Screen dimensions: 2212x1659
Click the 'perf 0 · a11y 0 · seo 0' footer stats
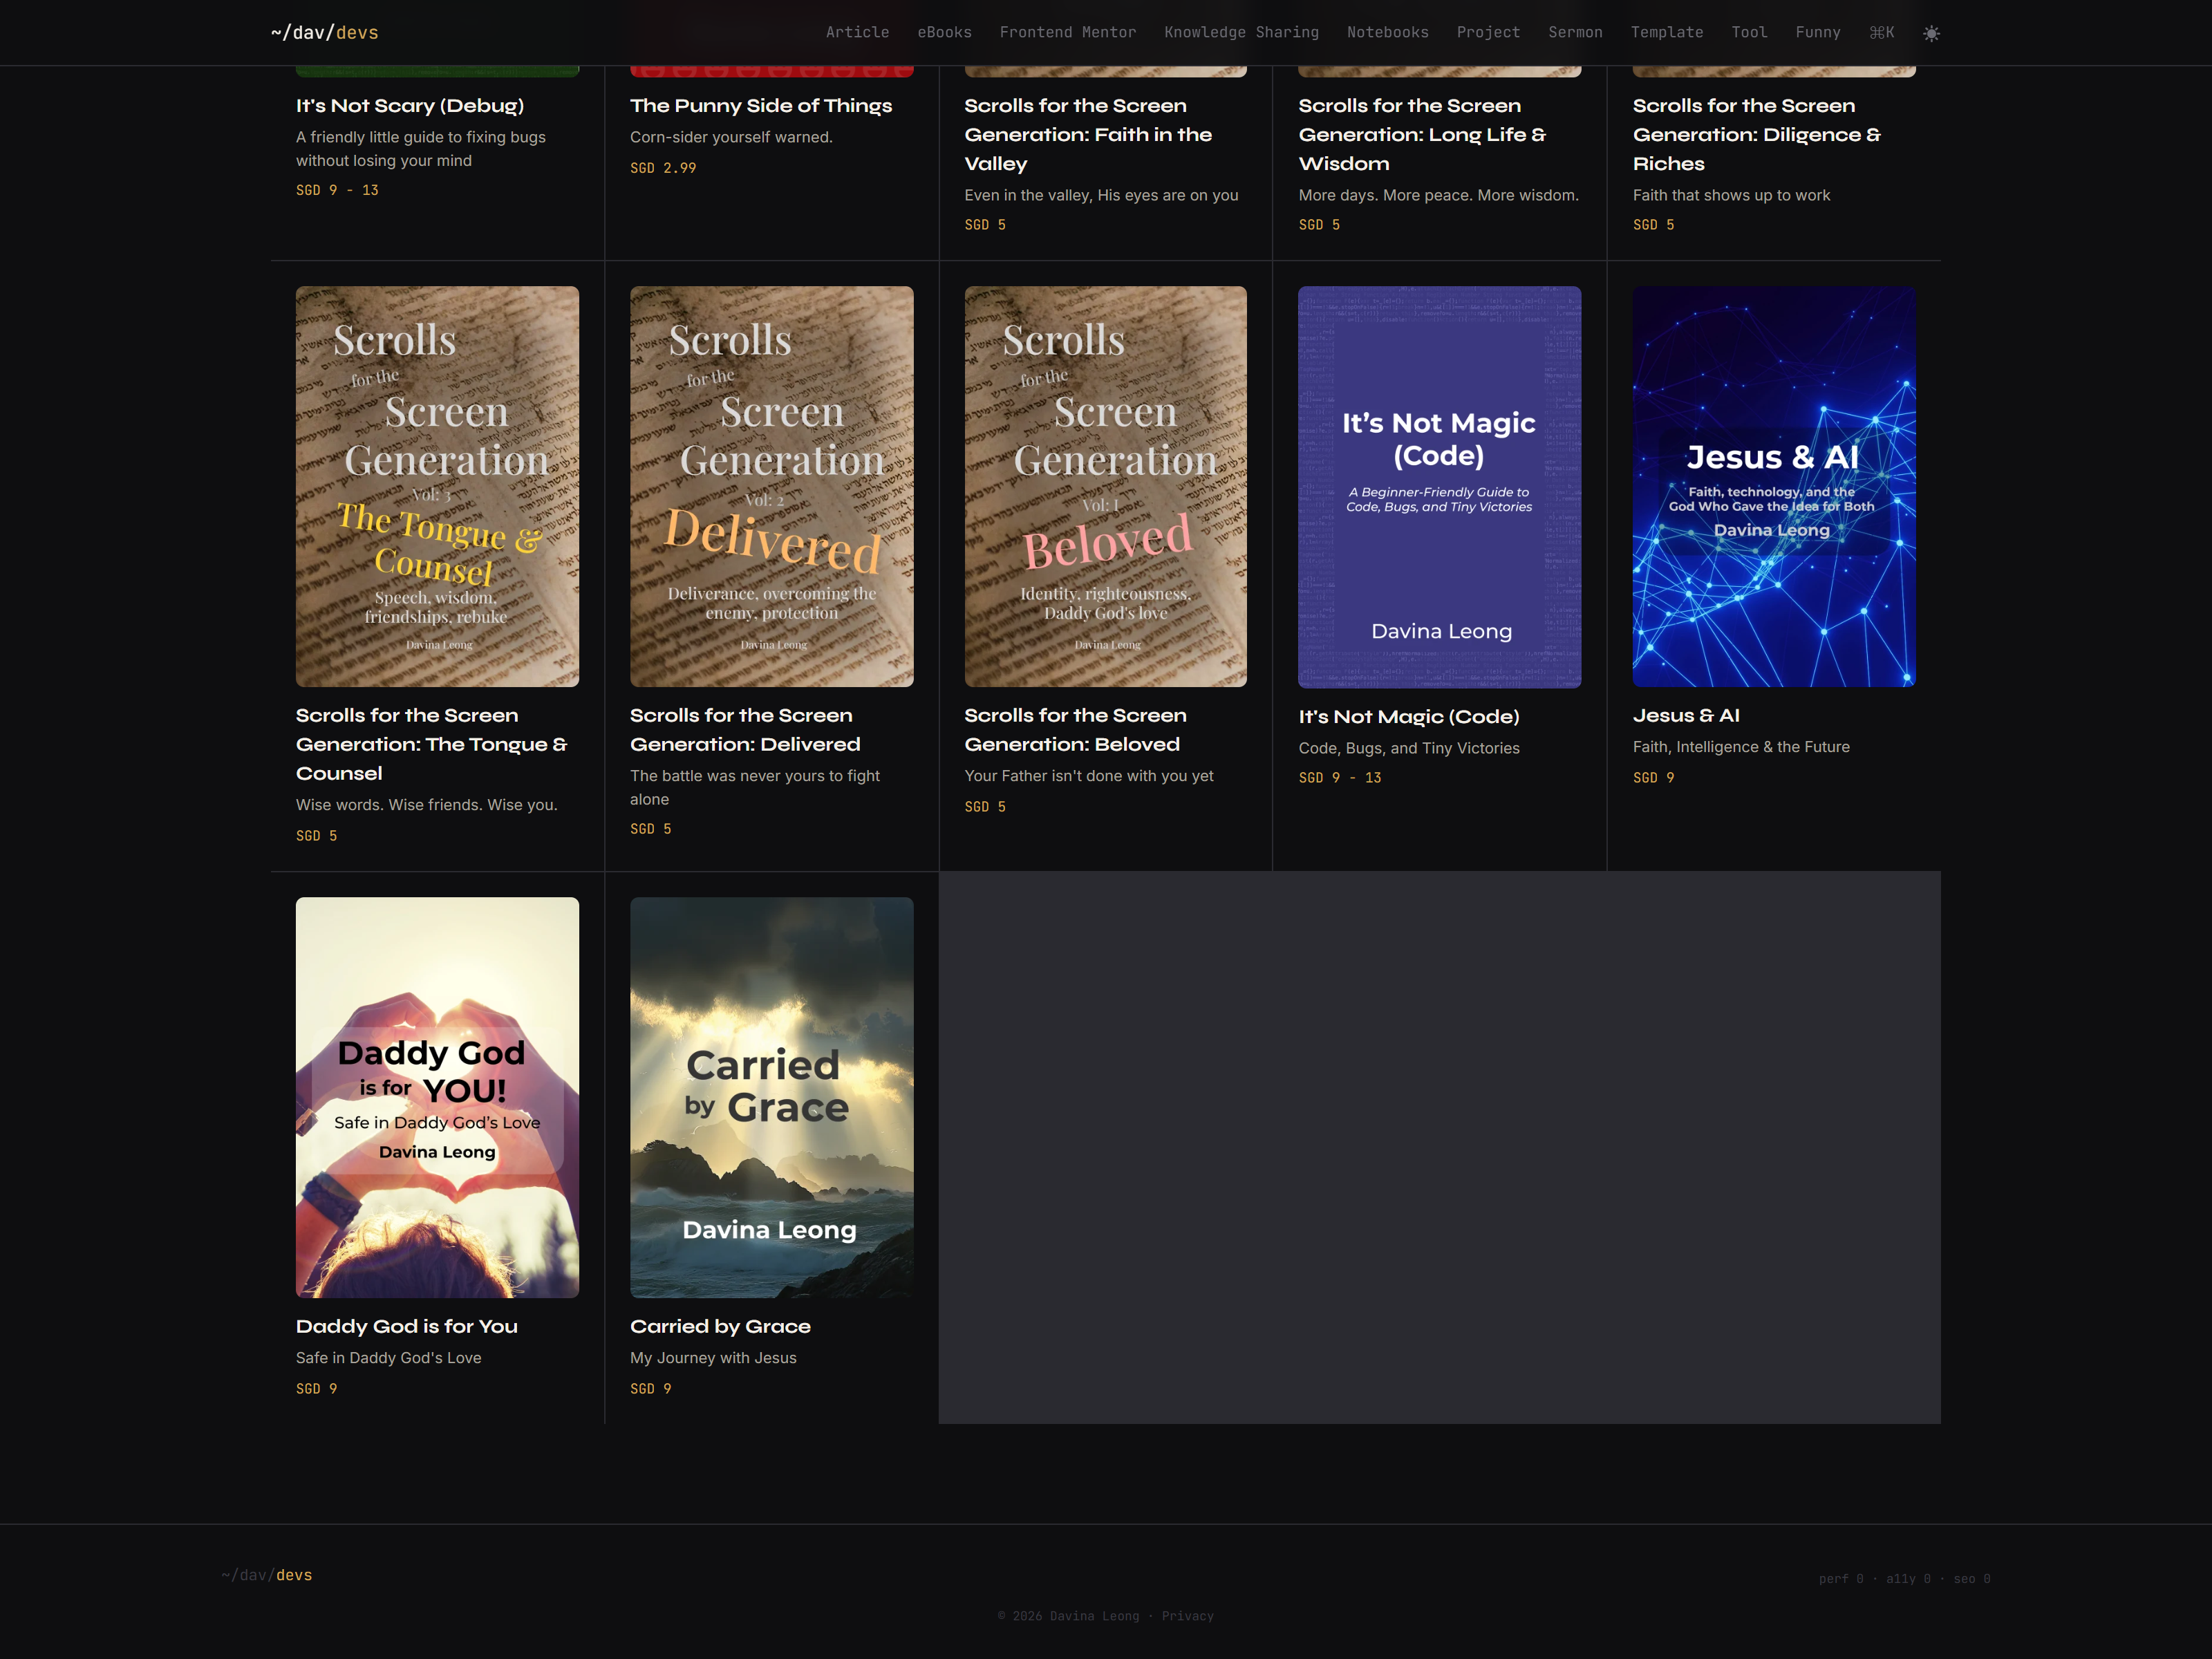(x=1904, y=1579)
